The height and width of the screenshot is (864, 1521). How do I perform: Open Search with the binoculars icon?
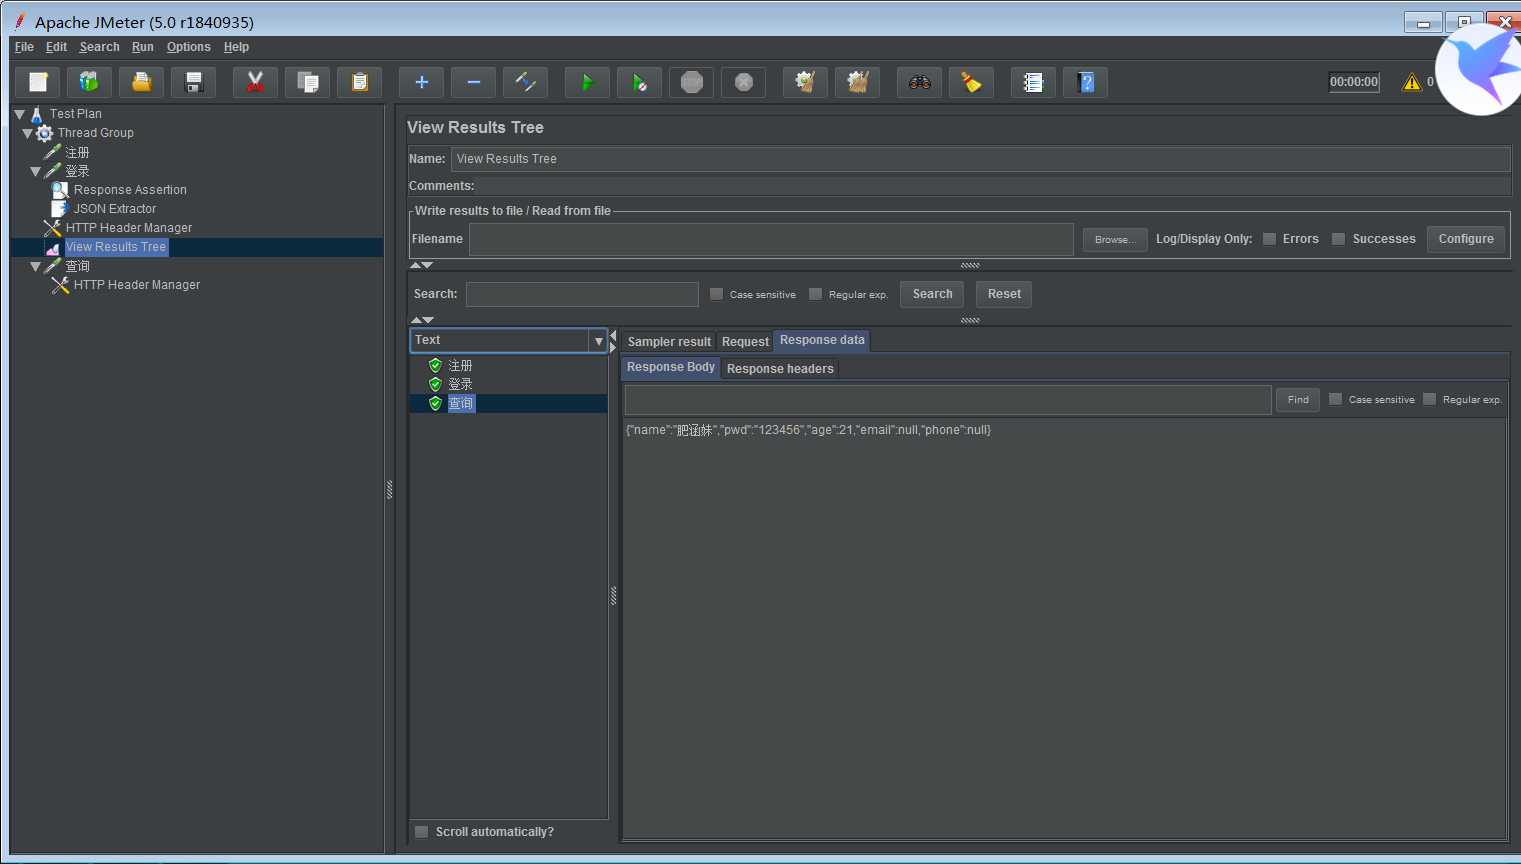tap(920, 82)
